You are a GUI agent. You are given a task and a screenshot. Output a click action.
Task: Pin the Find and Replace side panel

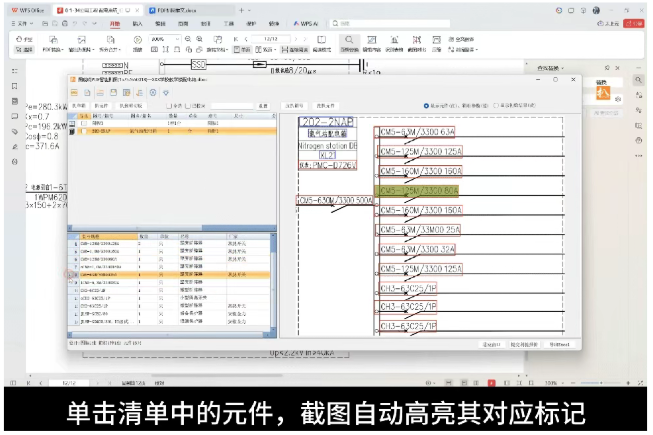click(608, 68)
